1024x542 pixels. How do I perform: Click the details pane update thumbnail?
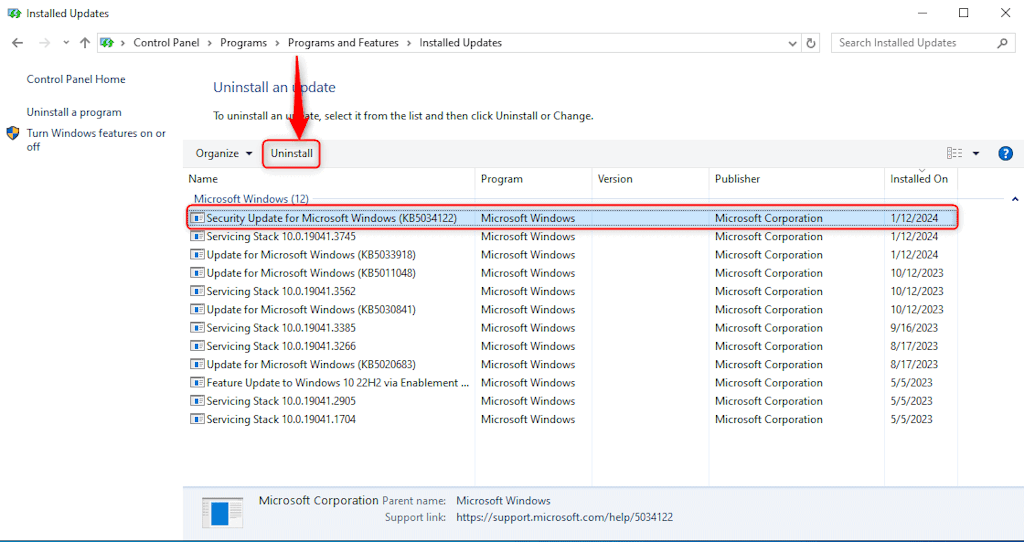coord(222,512)
